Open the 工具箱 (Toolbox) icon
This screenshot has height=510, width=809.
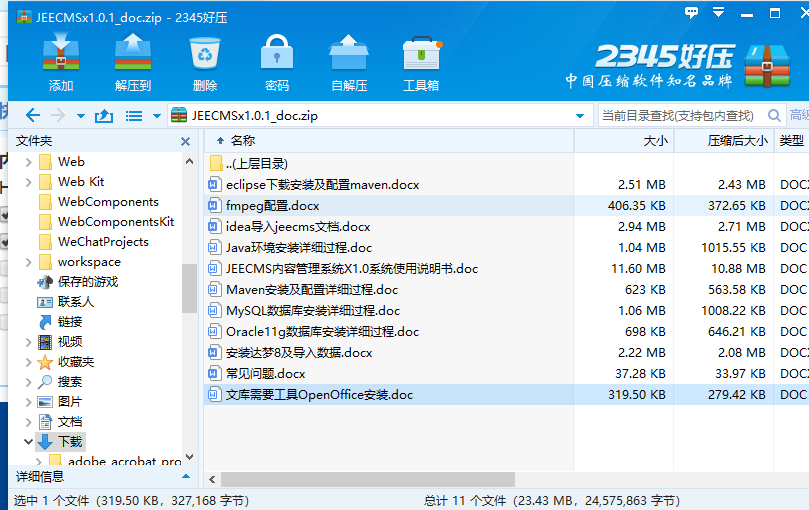coord(422,53)
